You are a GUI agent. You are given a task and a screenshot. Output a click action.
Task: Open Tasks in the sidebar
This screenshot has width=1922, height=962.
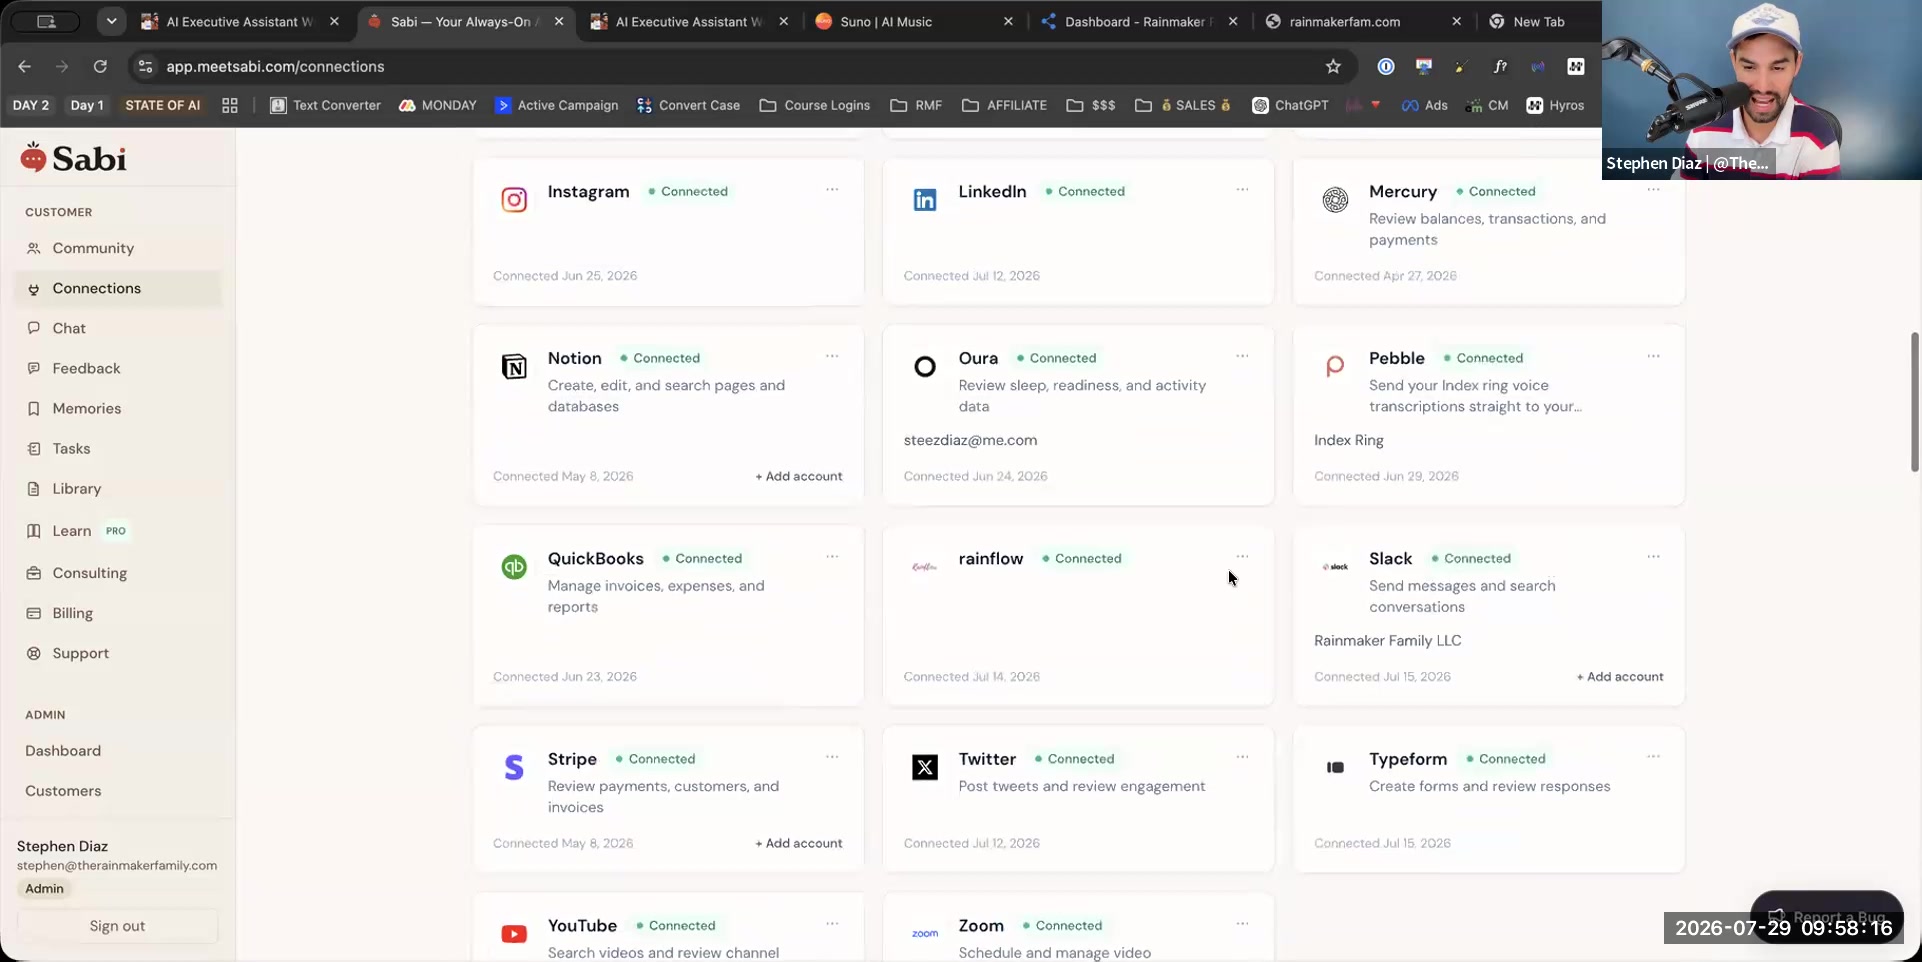click(118, 448)
